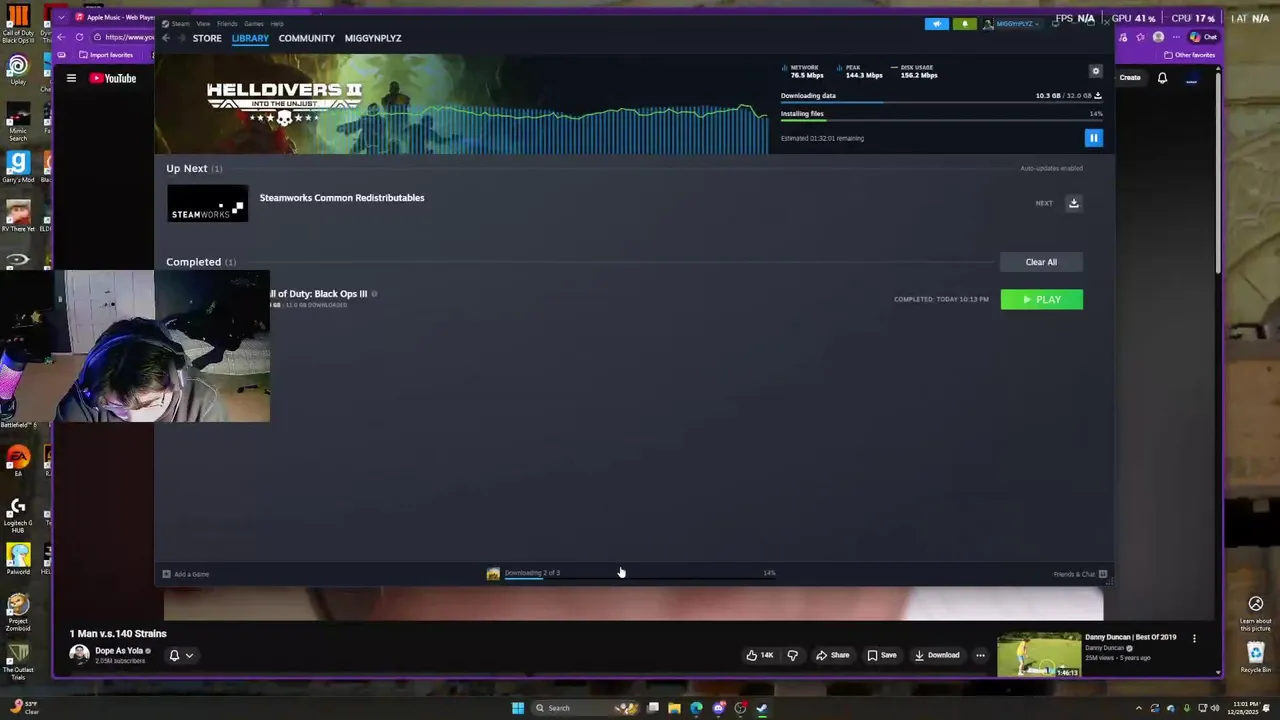Screen dimensions: 1280x720
Task: Open the Help menu in Steam
Action: coord(277,23)
